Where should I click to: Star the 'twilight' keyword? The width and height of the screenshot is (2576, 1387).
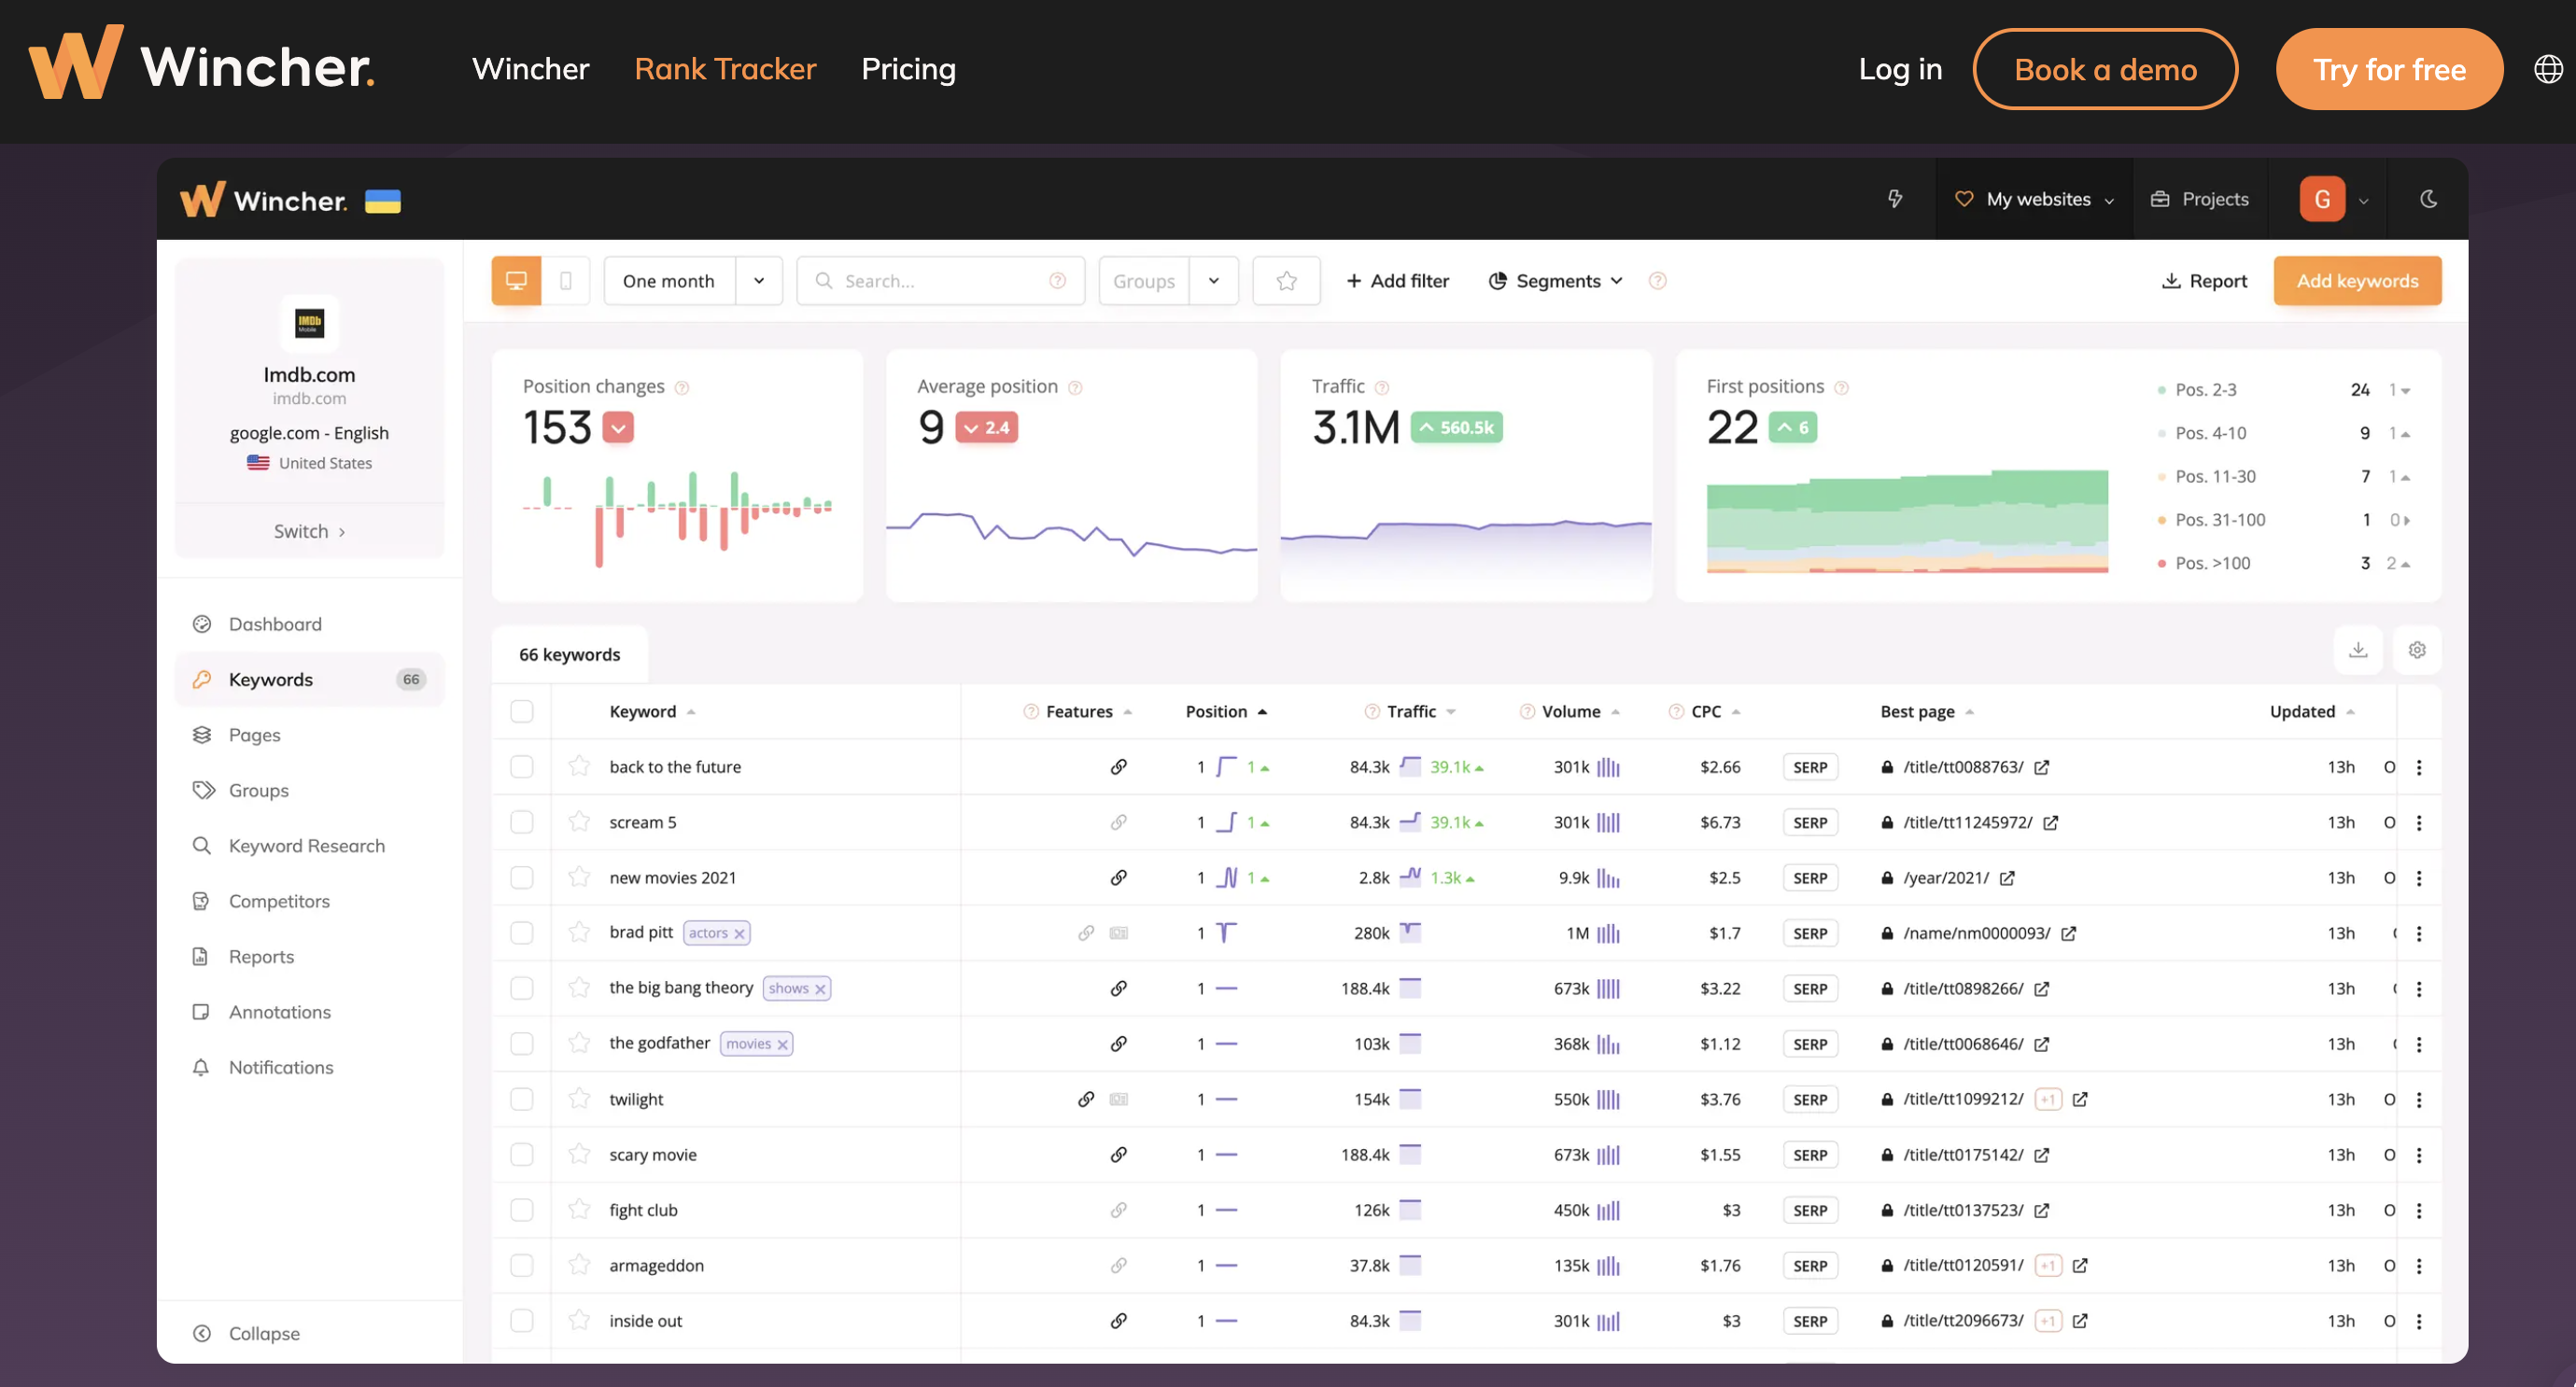579,1099
